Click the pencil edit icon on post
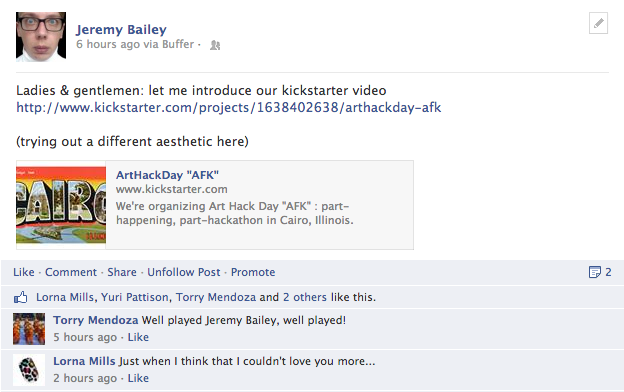The height and width of the screenshot is (392, 624). [x=598, y=23]
